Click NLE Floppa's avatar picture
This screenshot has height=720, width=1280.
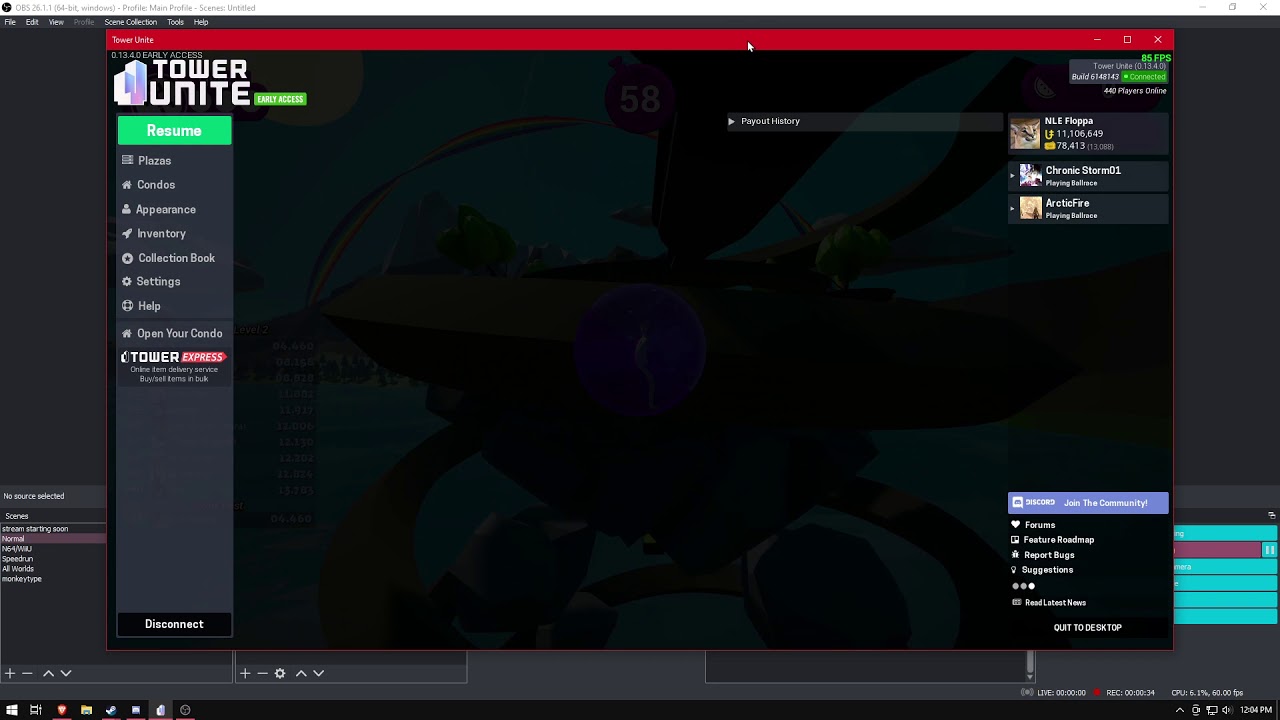click(x=1025, y=134)
